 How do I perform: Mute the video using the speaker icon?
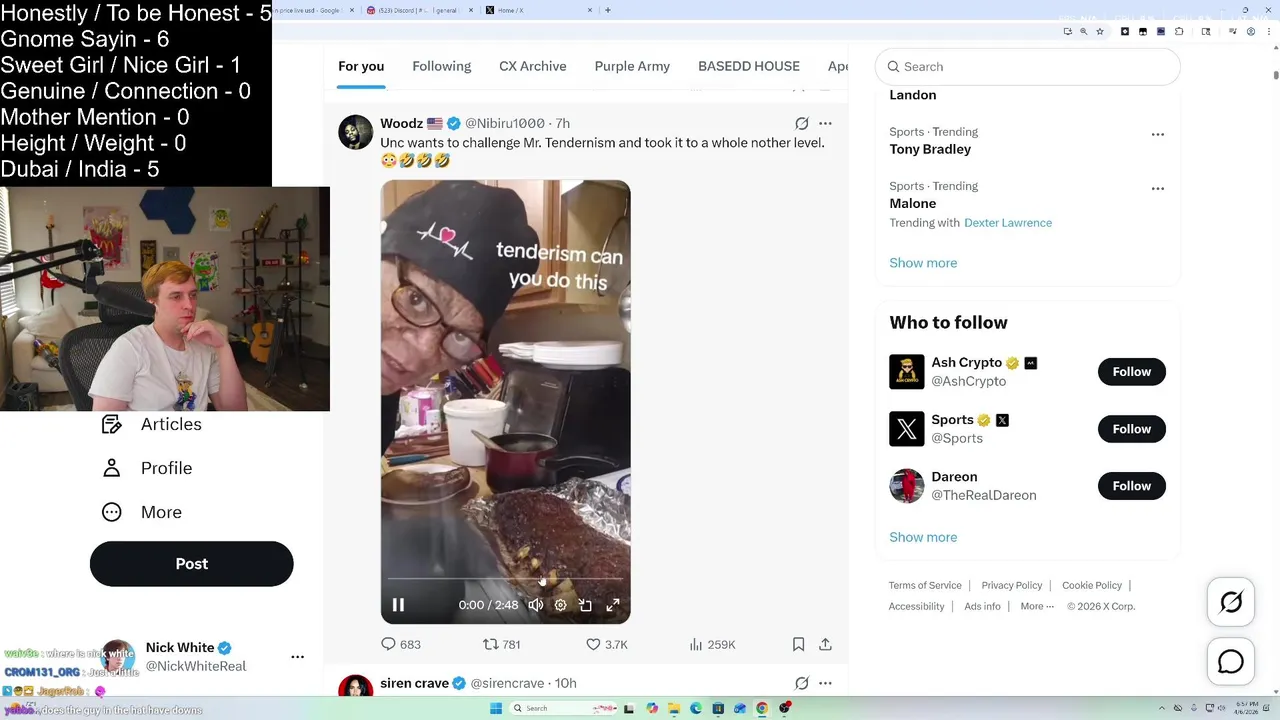pyautogui.click(x=536, y=605)
